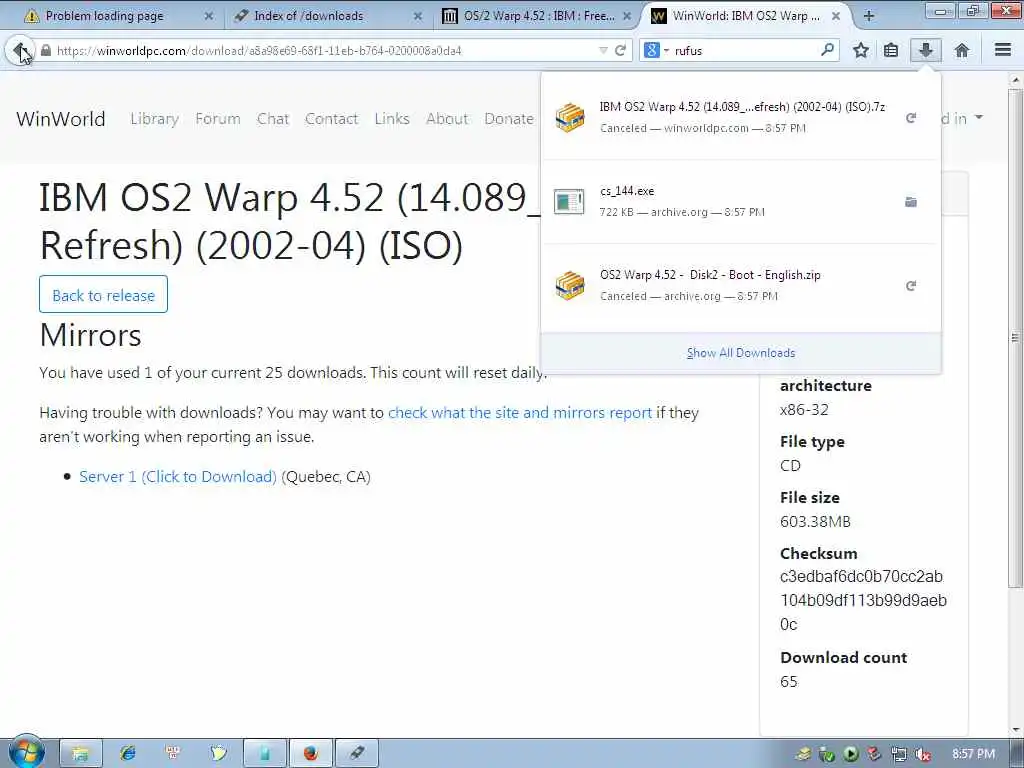Click the cs_144.exe download entry
The width and height of the screenshot is (1024, 768).
[x=741, y=201]
